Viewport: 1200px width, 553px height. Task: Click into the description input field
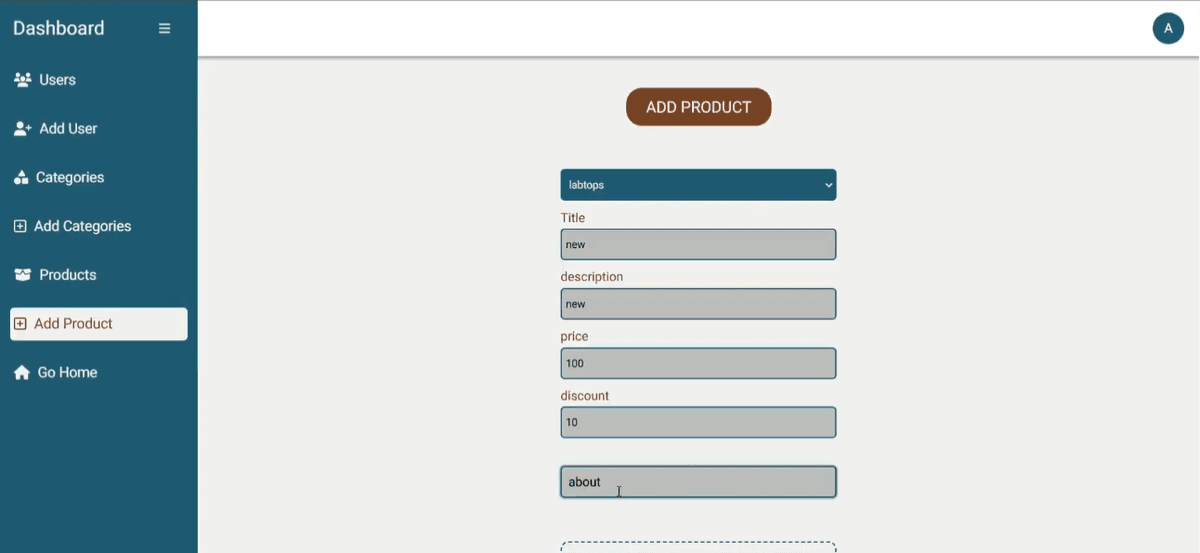point(698,304)
